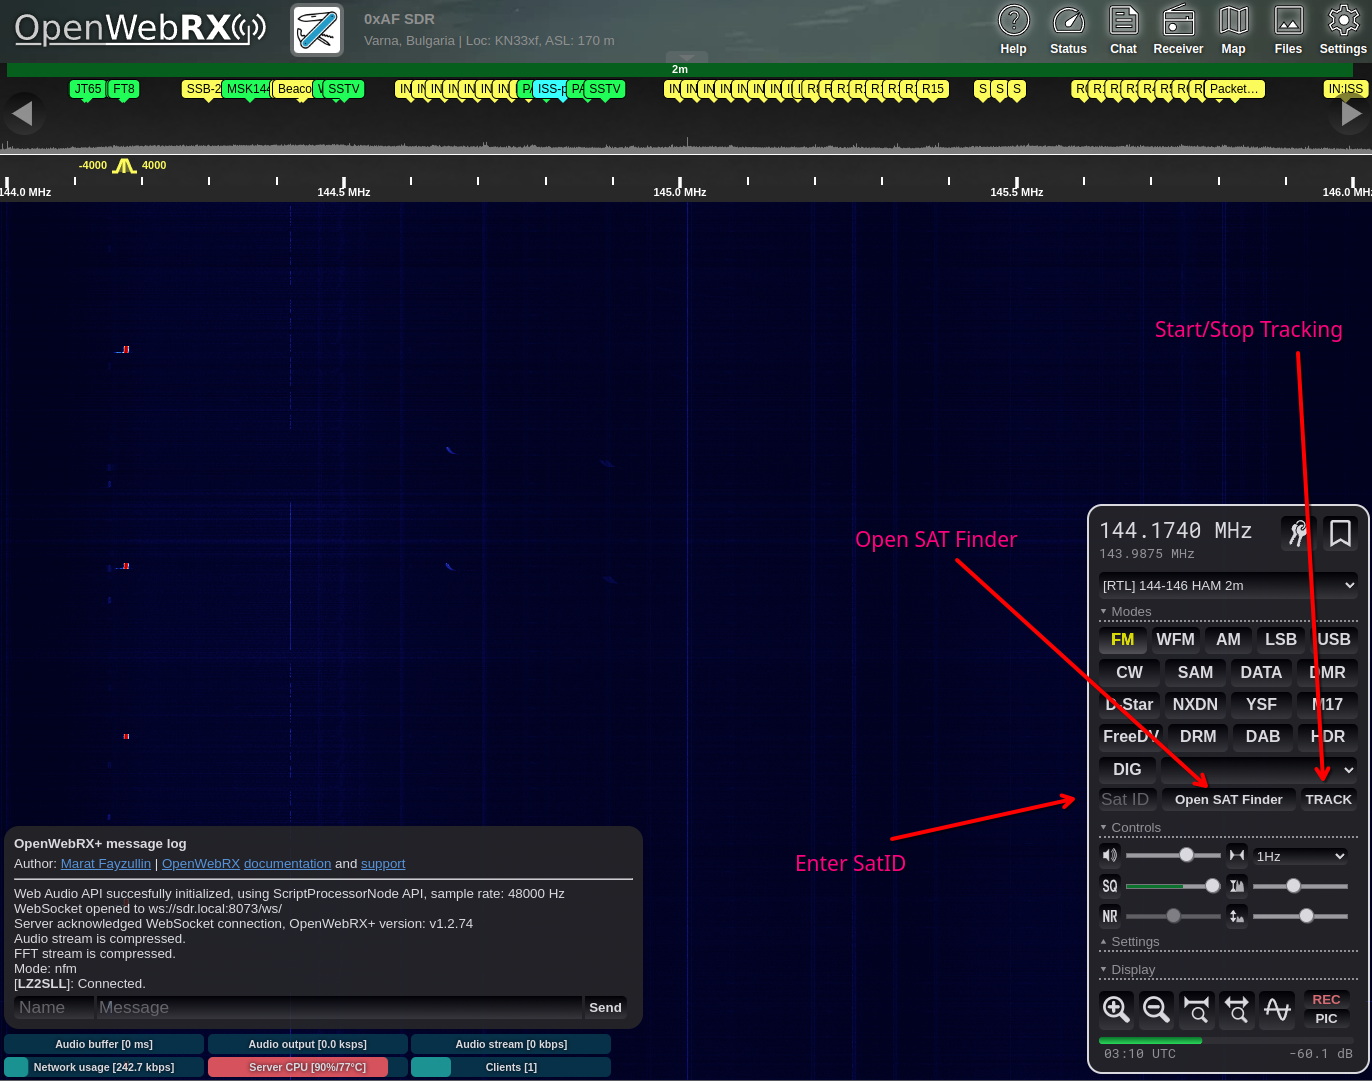This screenshot has width=1372, height=1081.
Task: Switch to WFM mode
Action: 1175,640
